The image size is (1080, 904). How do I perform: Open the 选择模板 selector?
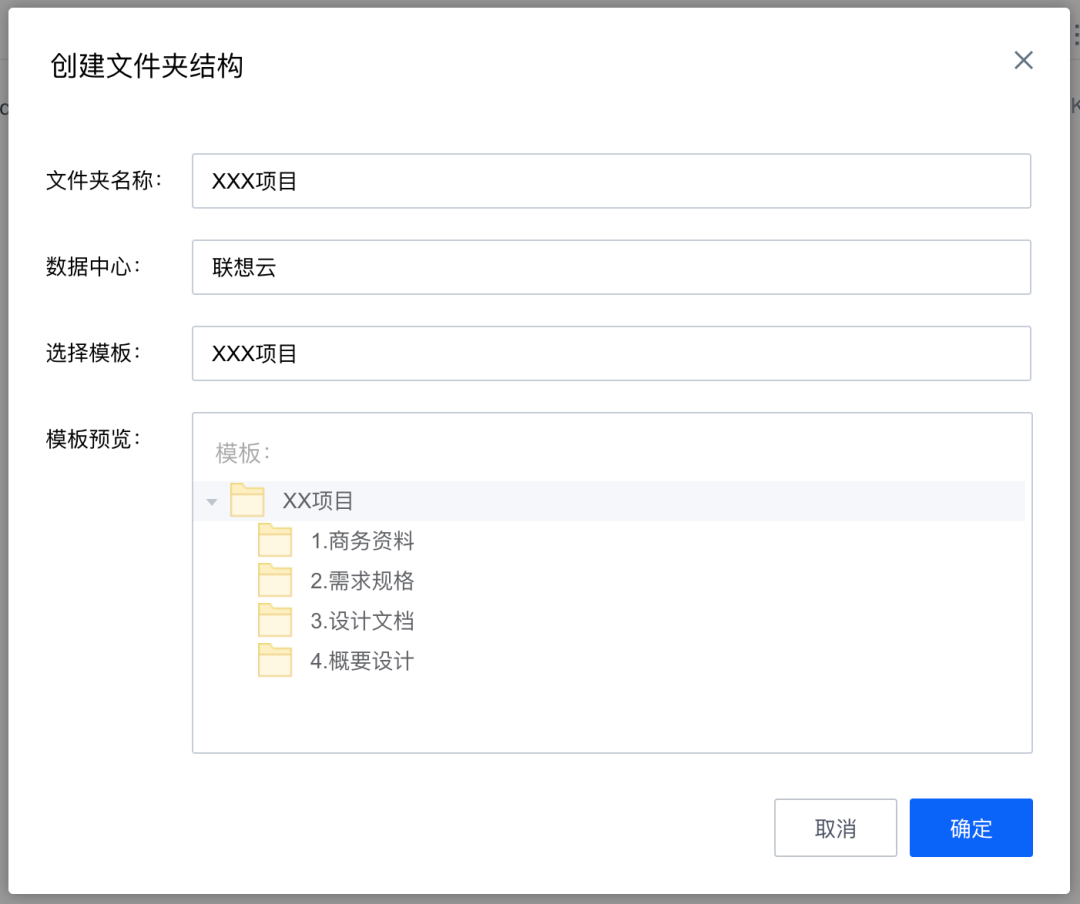(x=611, y=353)
